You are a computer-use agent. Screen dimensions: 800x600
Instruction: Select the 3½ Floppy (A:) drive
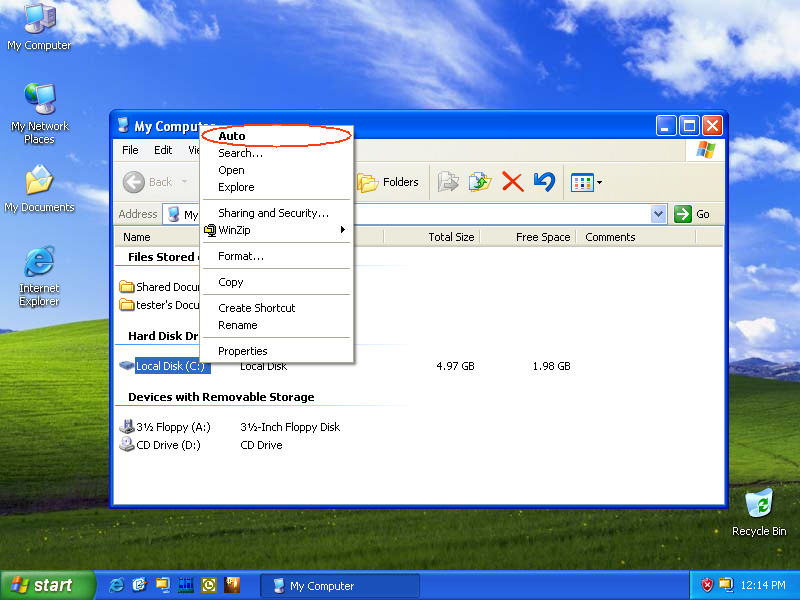click(165, 427)
